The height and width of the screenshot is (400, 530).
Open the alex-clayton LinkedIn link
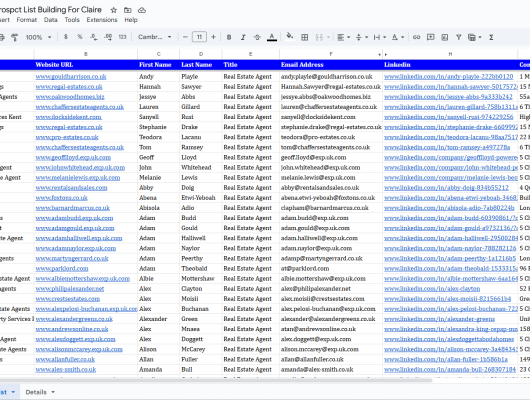click(432, 289)
